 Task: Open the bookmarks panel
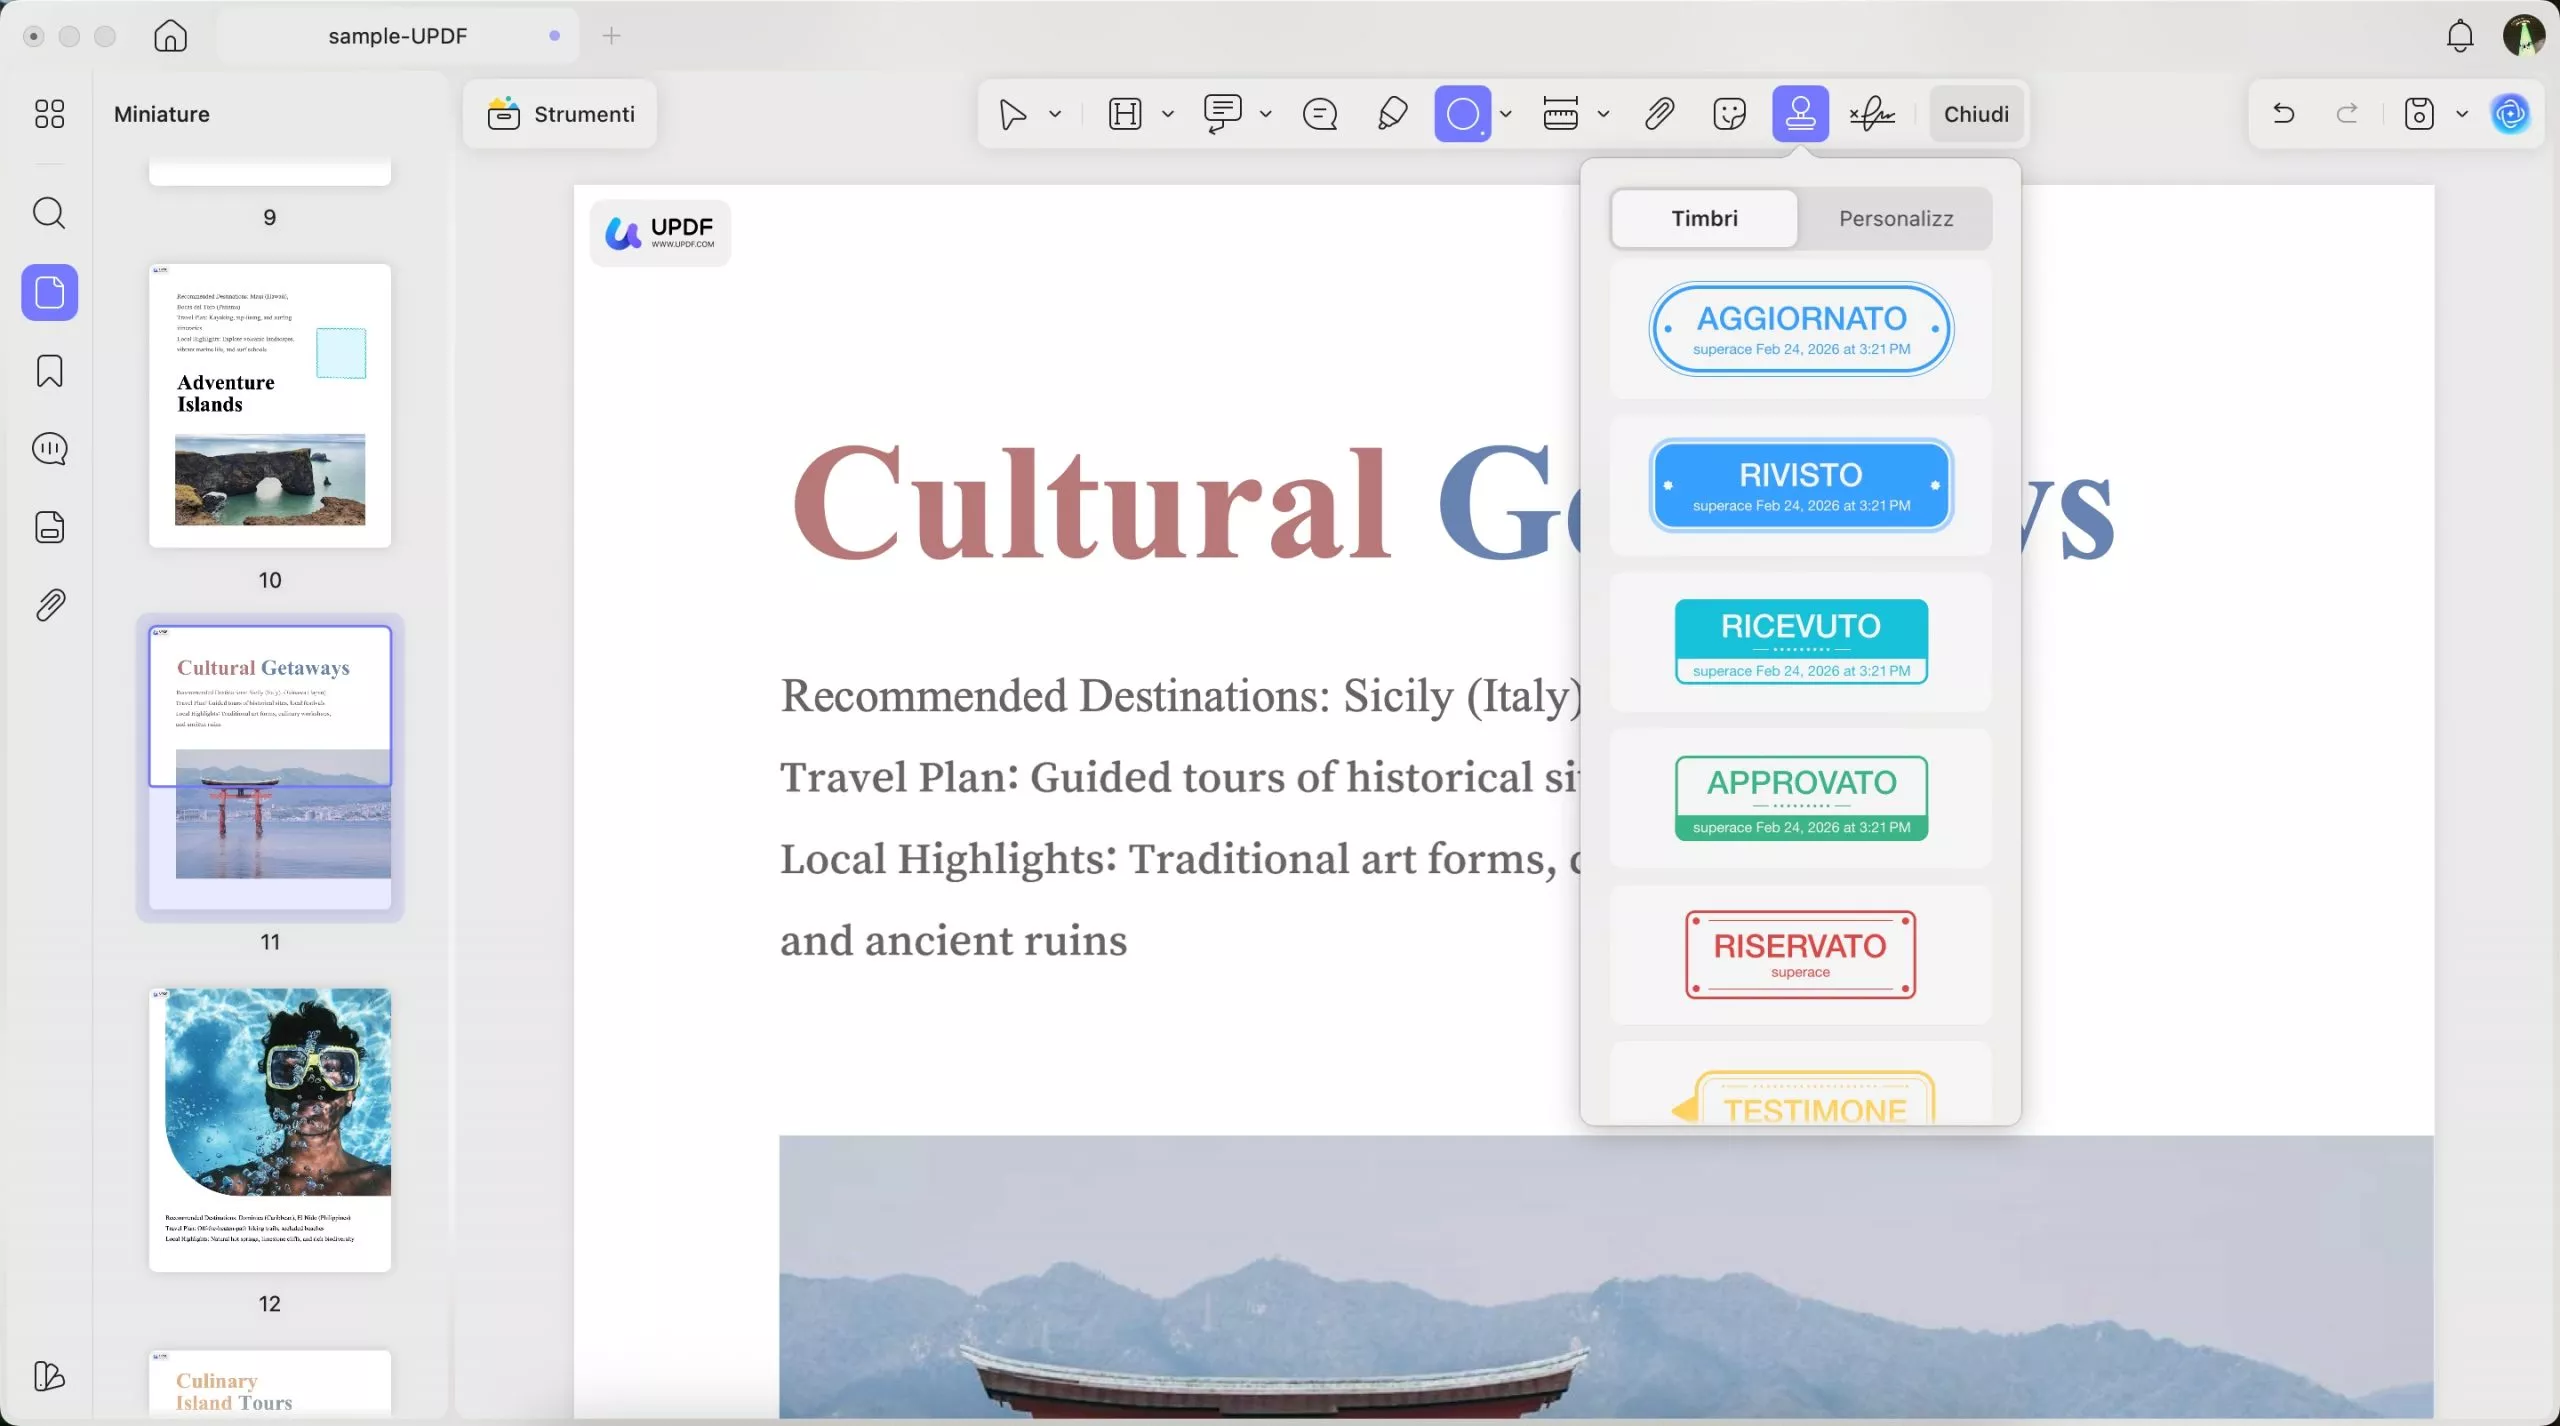click(49, 370)
